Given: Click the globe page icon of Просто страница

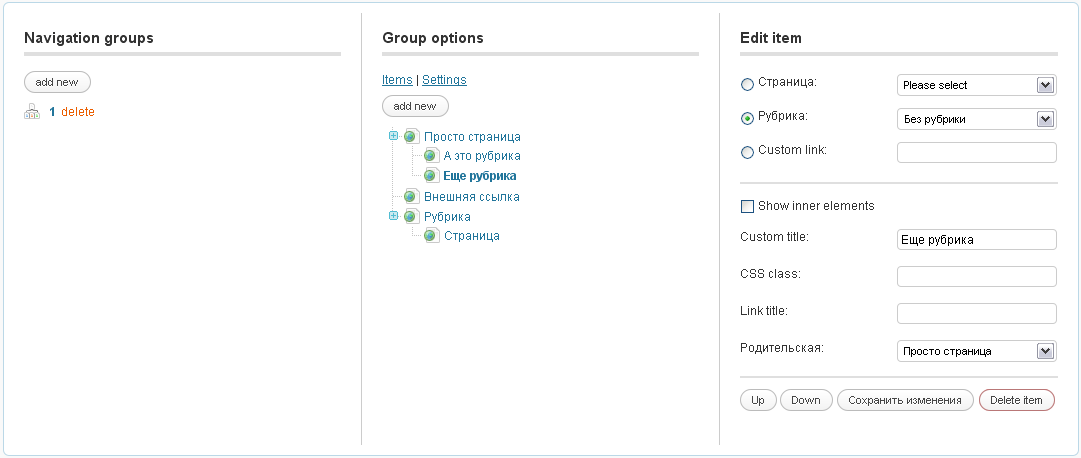Looking at the screenshot, I should [412, 137].
